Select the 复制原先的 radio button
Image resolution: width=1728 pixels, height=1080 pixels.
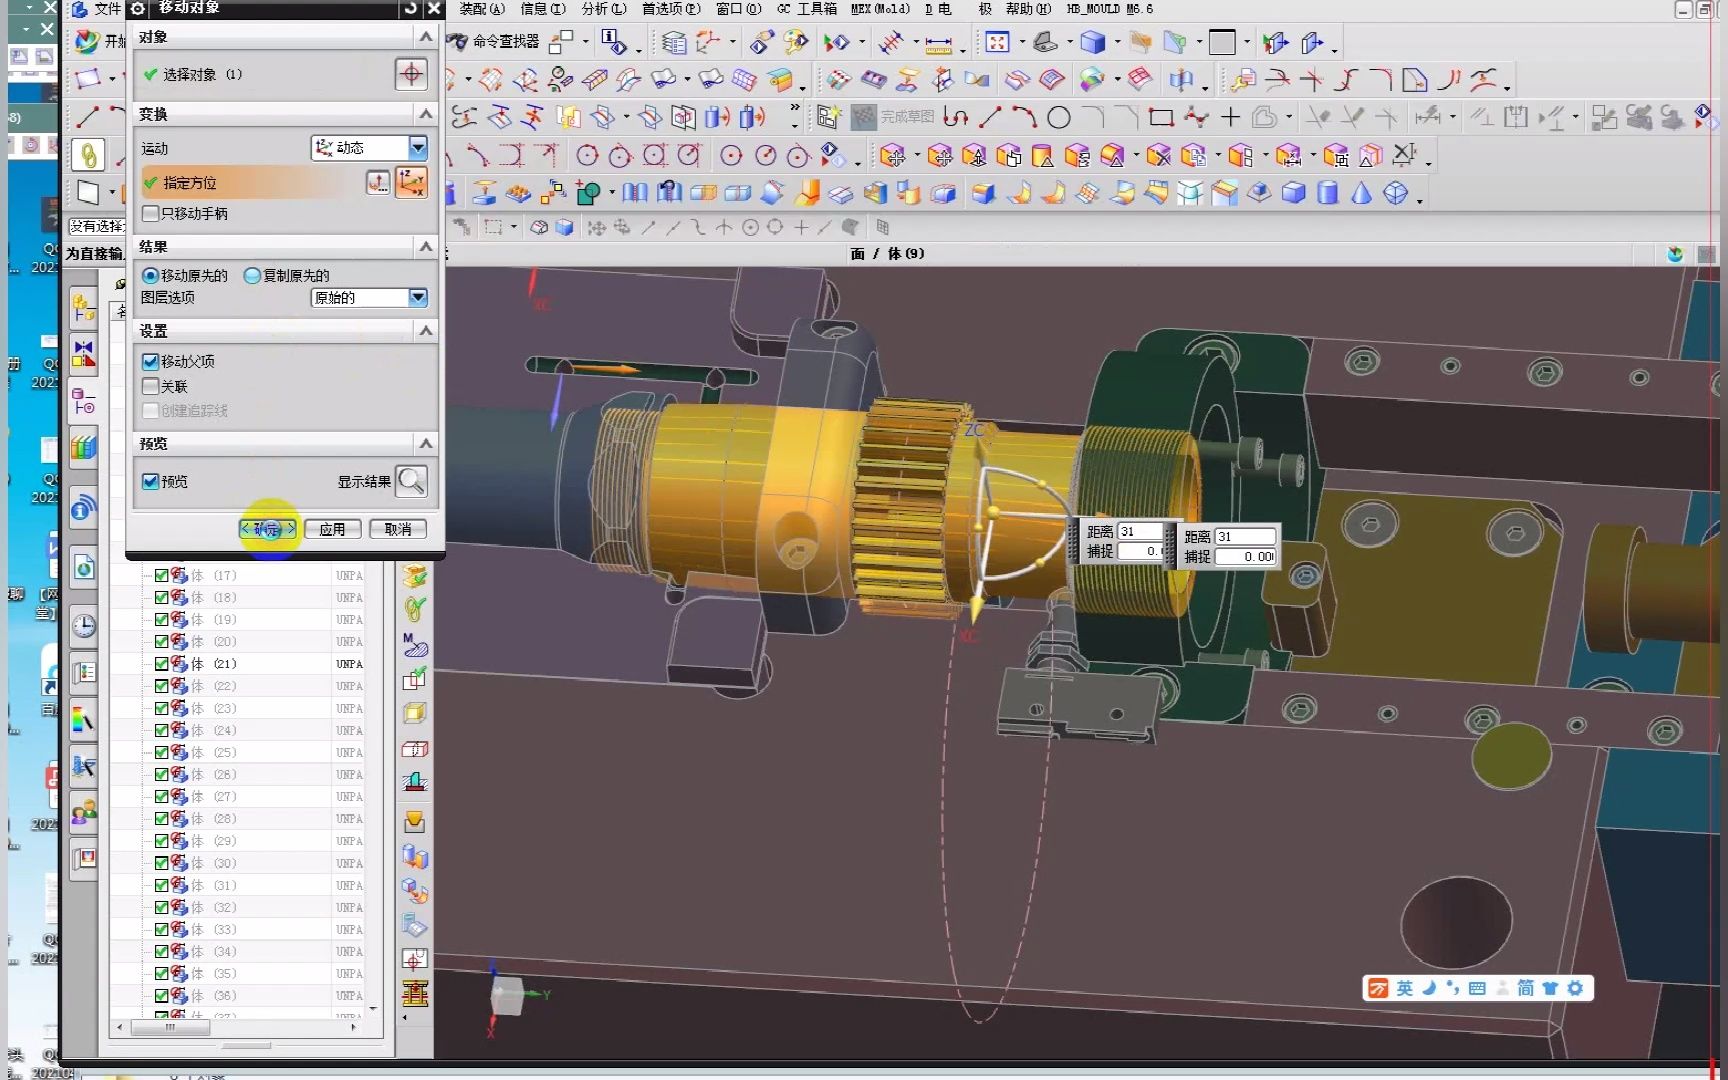(x=252, y=275)
